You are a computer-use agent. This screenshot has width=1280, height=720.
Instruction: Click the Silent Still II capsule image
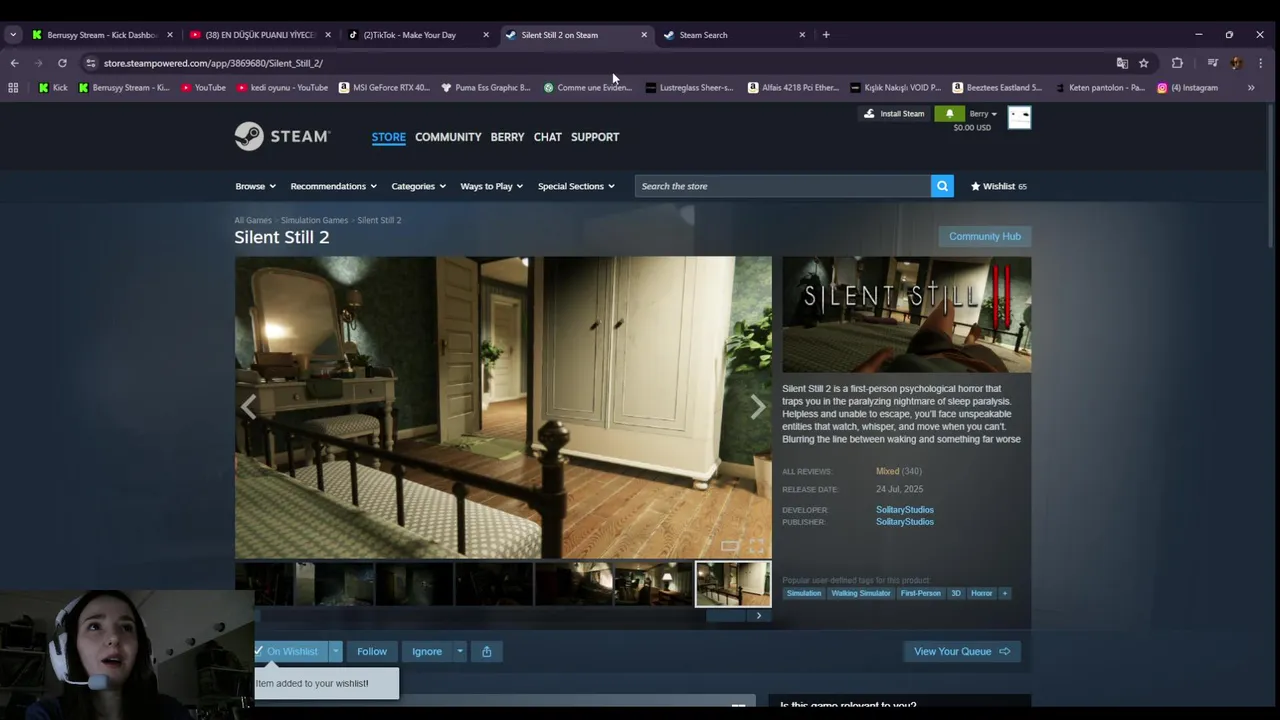click(x=907, y=315)
